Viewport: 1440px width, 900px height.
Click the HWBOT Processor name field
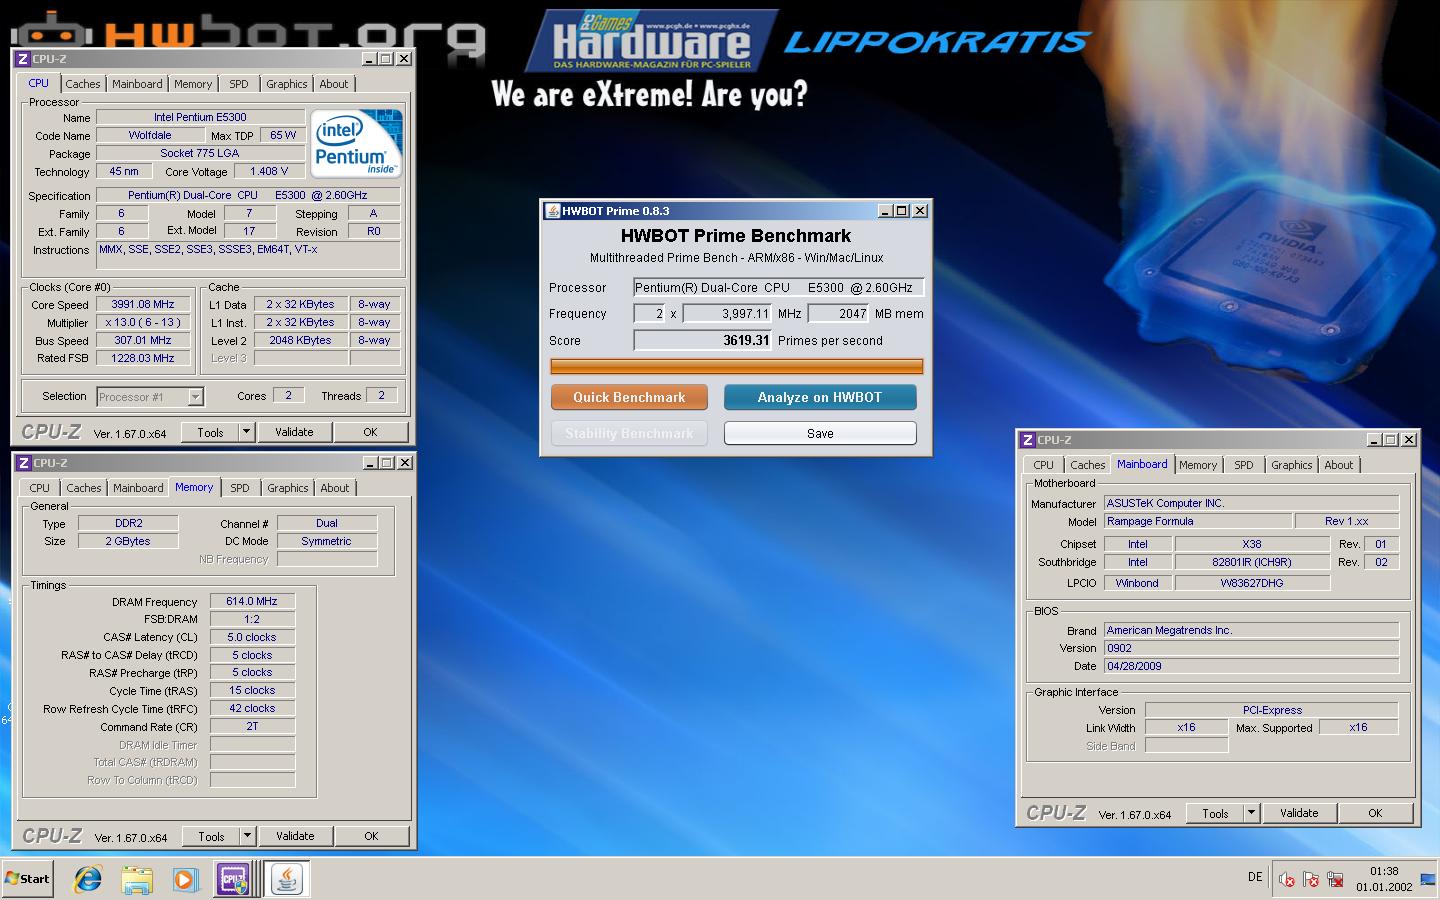pos(779,287)
